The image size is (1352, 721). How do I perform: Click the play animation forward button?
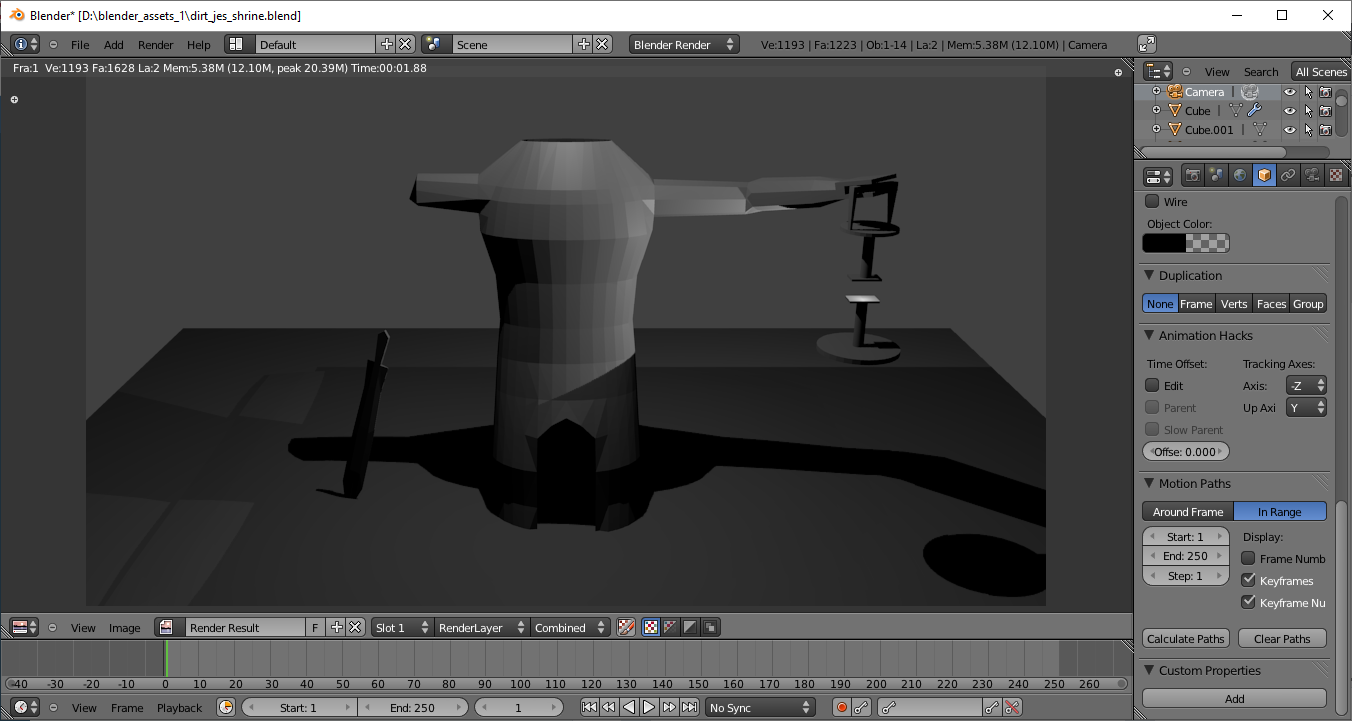pyautogui.click(x=649, y=708)
